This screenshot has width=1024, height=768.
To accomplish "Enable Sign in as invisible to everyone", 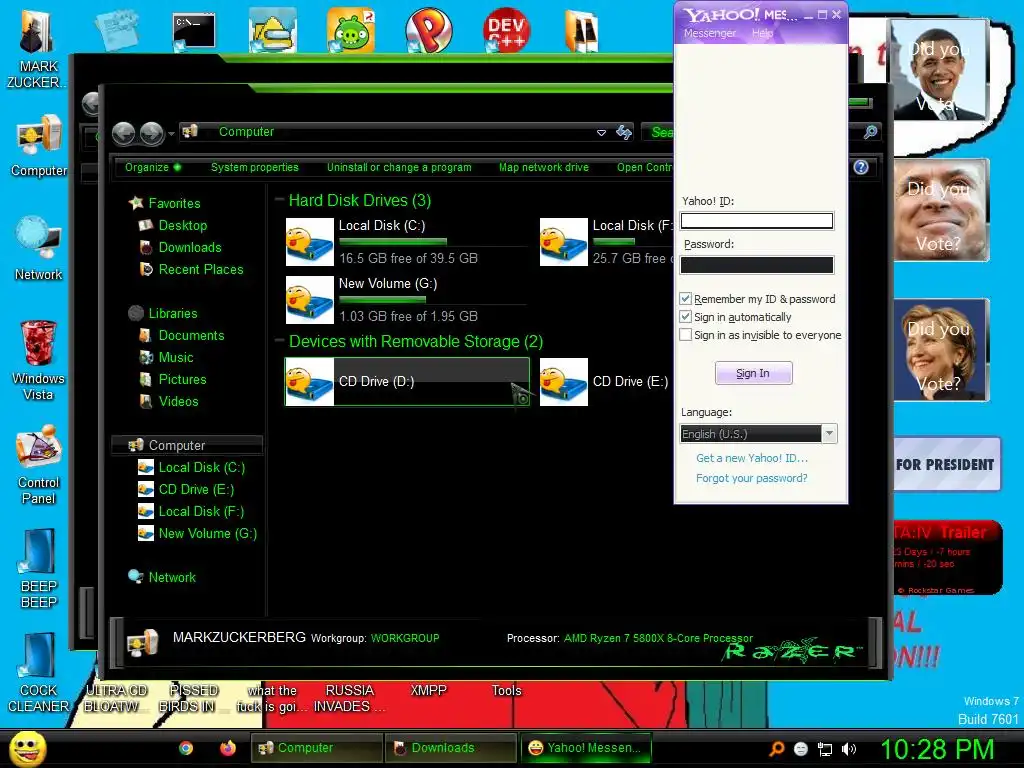I will (x=685, y=335).
